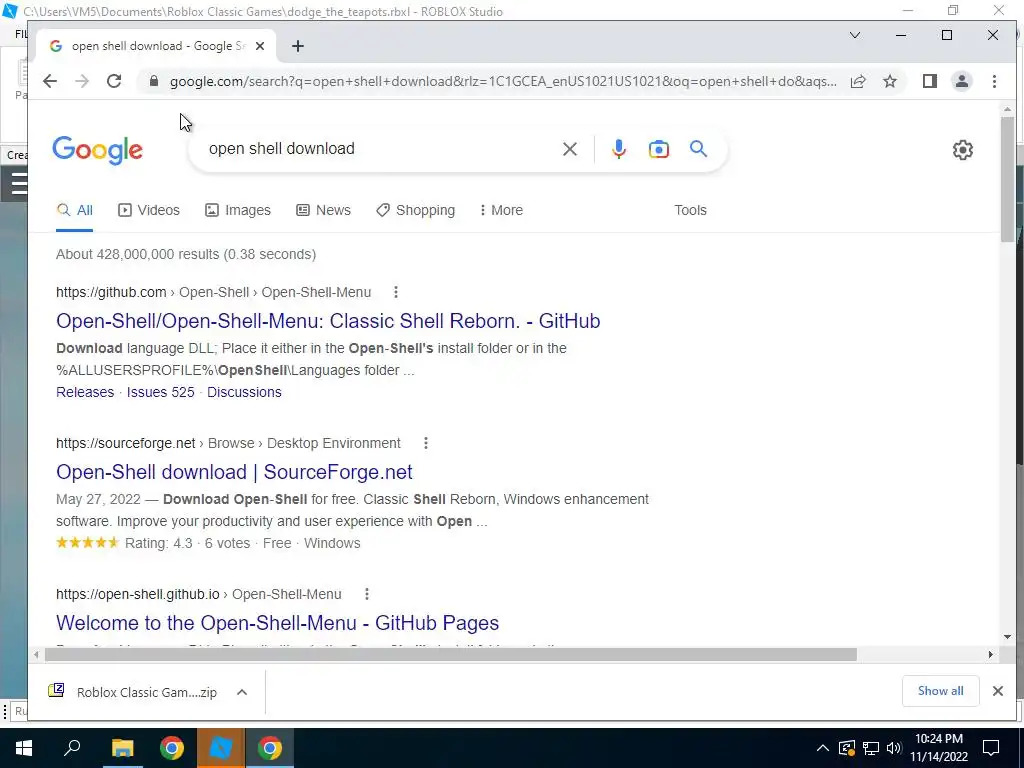
Task: View site info via the padlock icon
Action: pos(153,81)
